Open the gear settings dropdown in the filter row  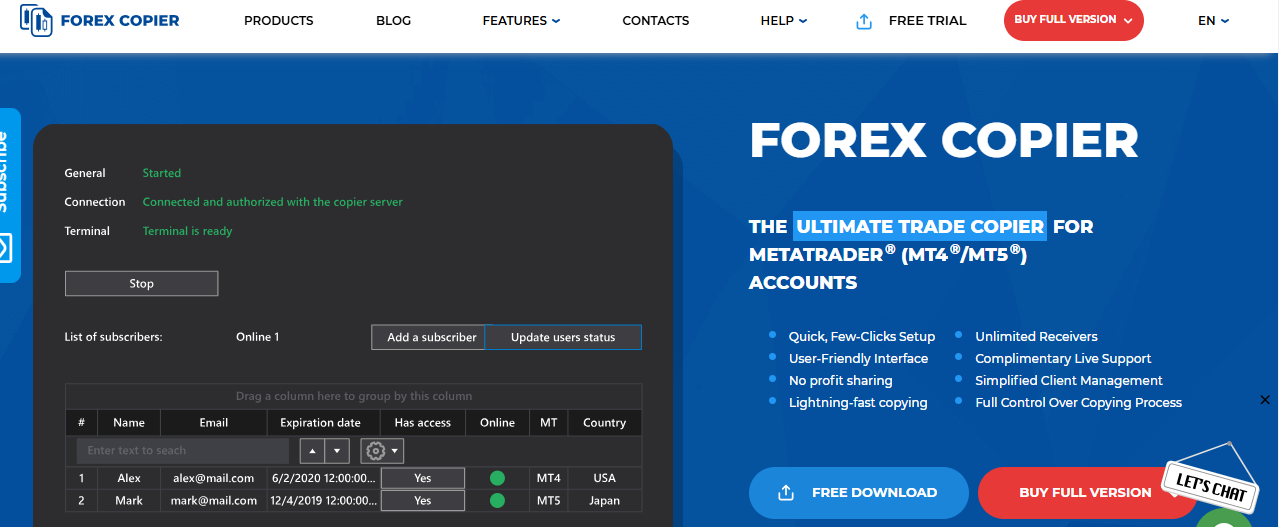(x=382, y=451)
